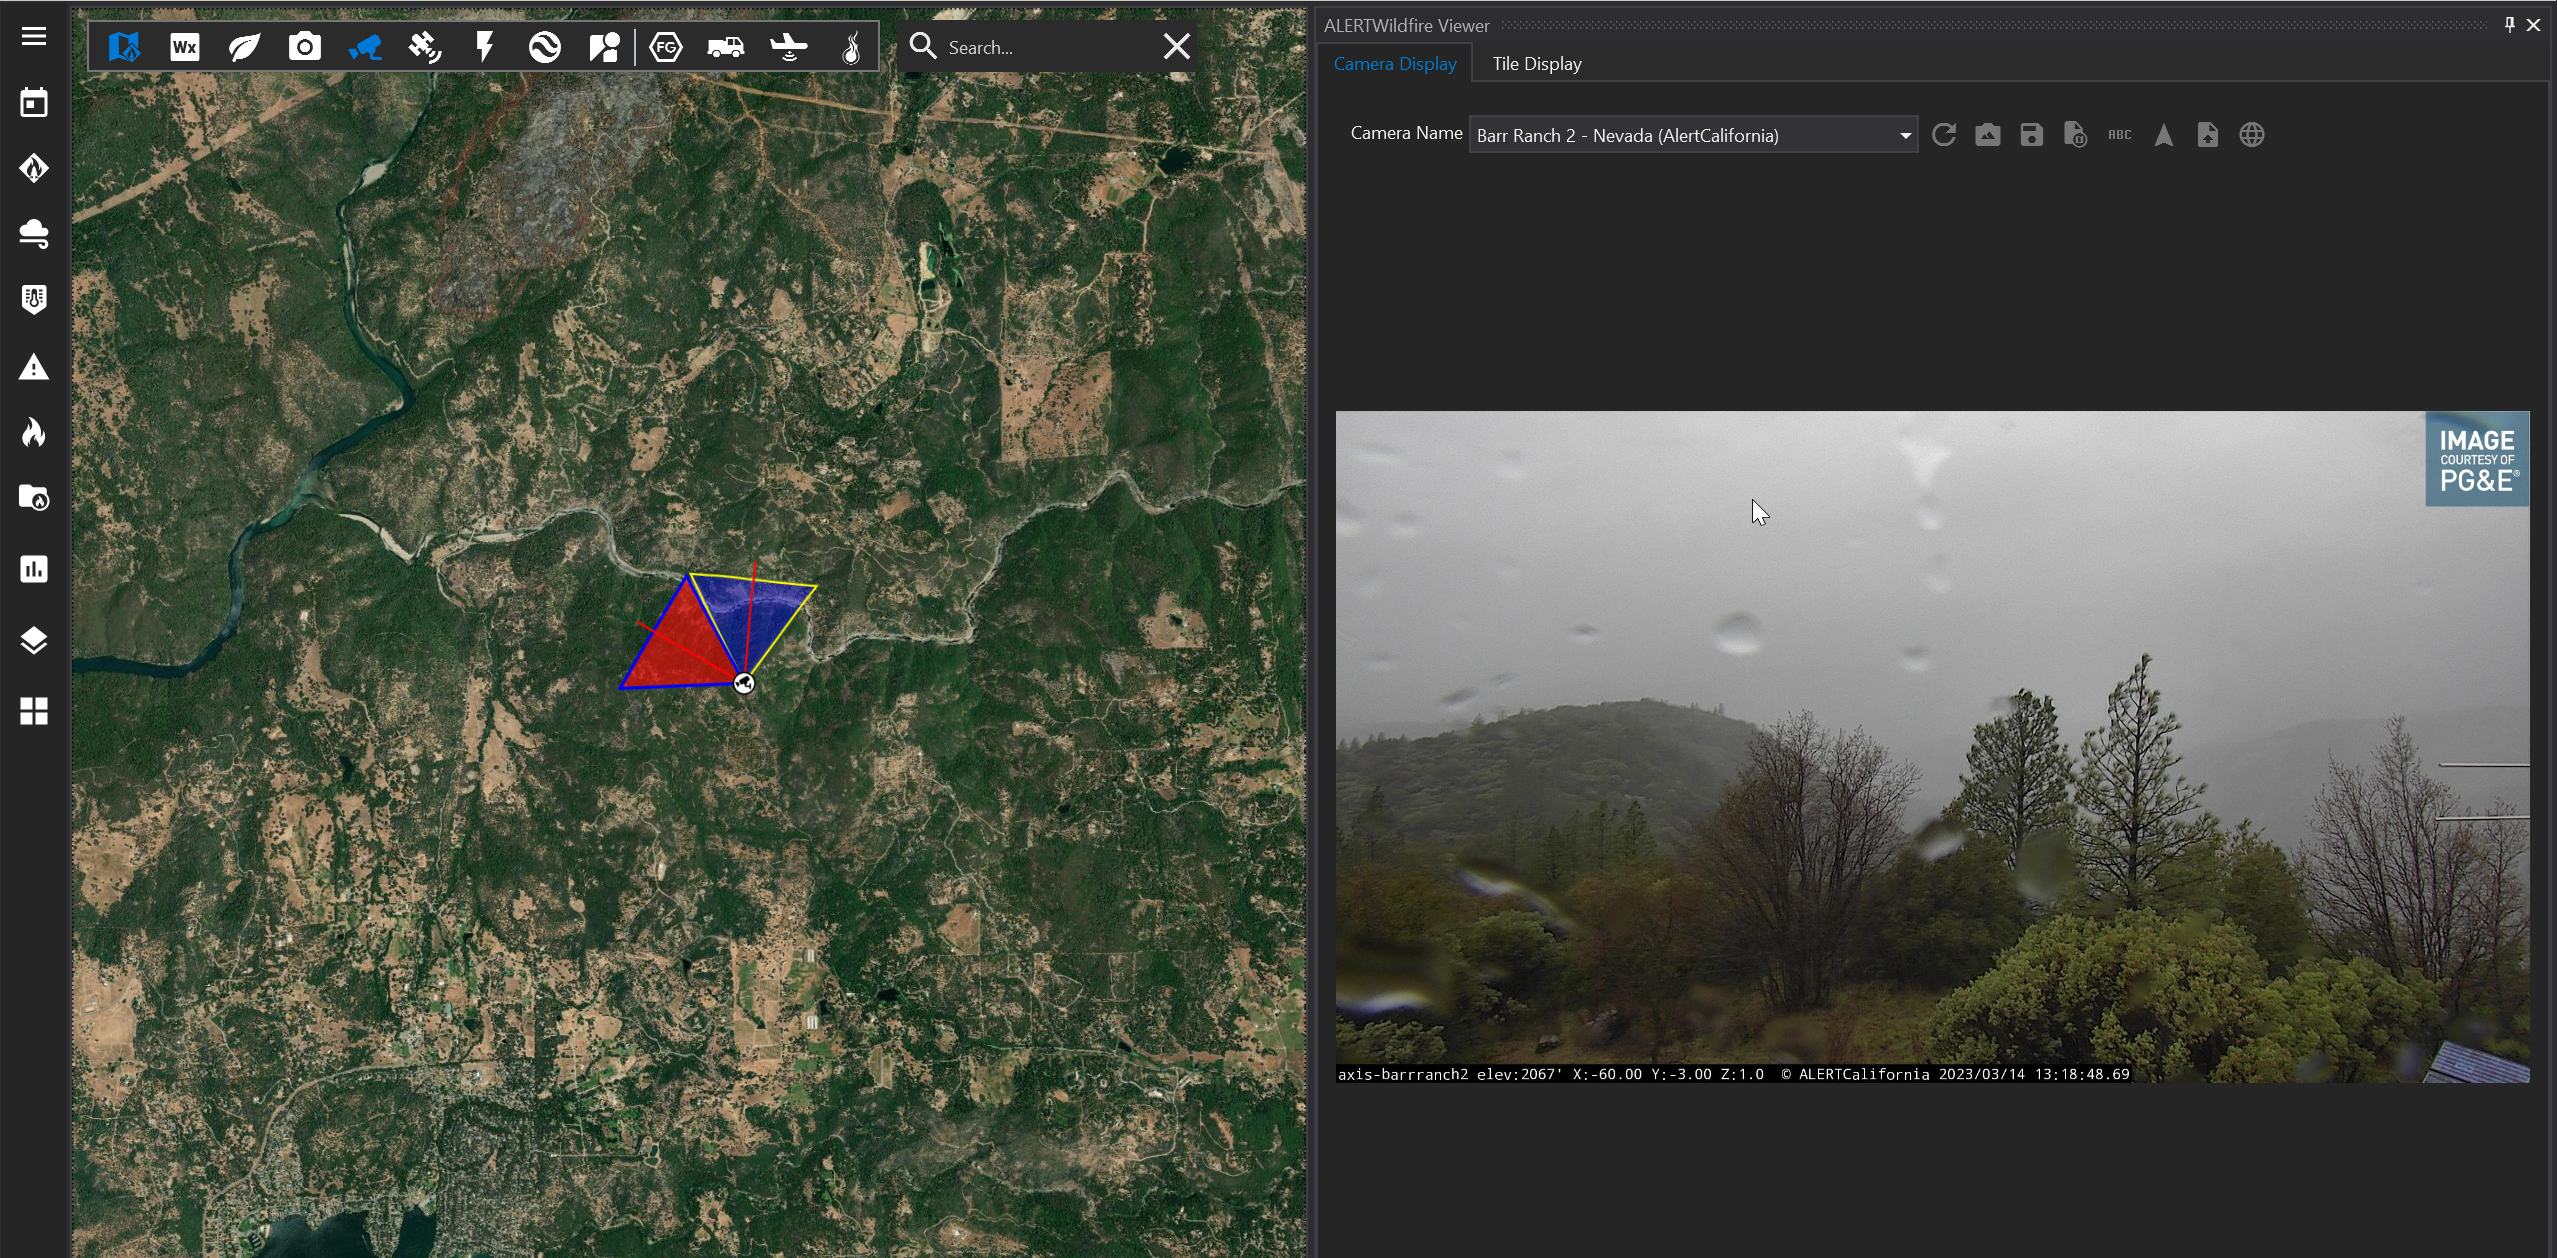Click the Wx weather toolbar icon

(185, 47)
